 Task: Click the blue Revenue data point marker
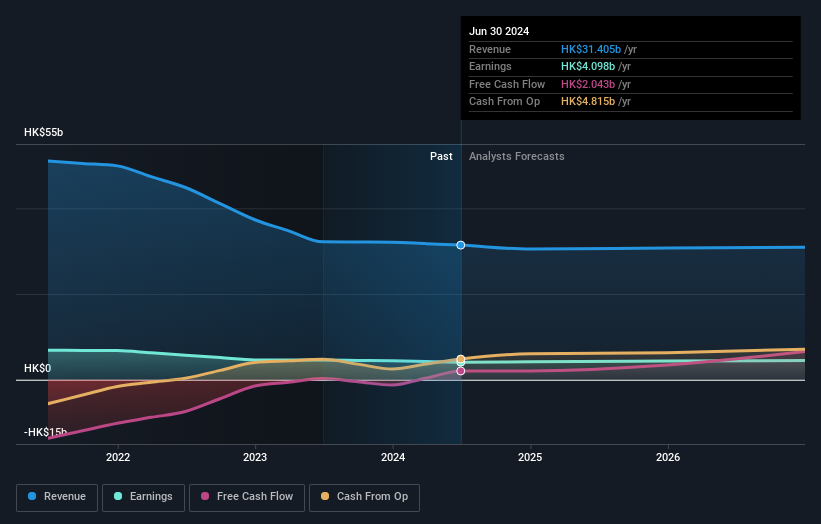click(461, 245)
